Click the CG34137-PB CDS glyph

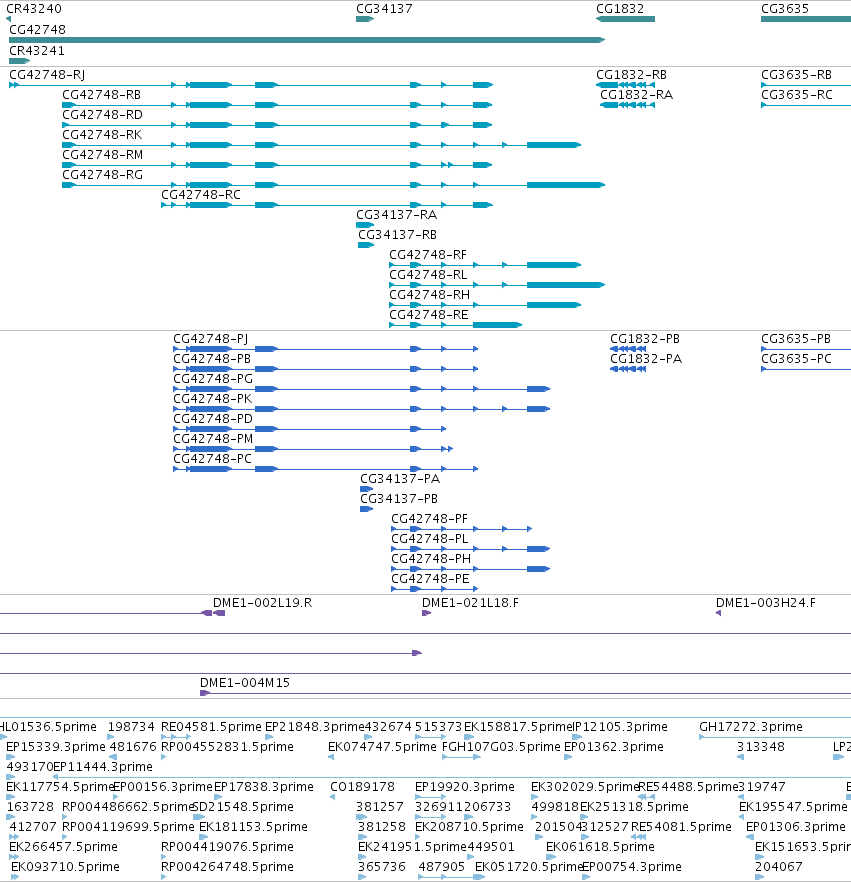(367, 509)
